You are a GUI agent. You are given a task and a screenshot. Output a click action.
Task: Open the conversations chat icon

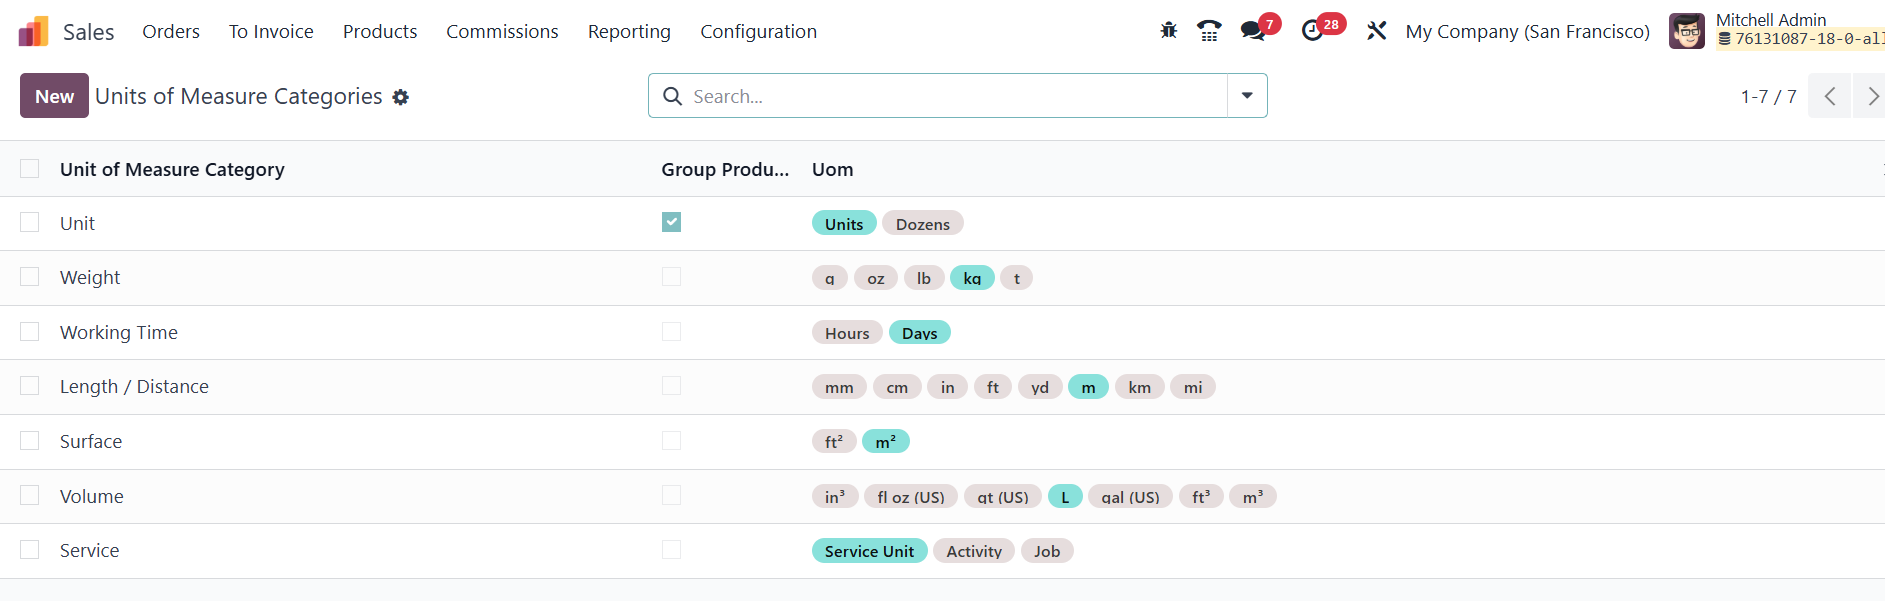[x=1252, y=31]
